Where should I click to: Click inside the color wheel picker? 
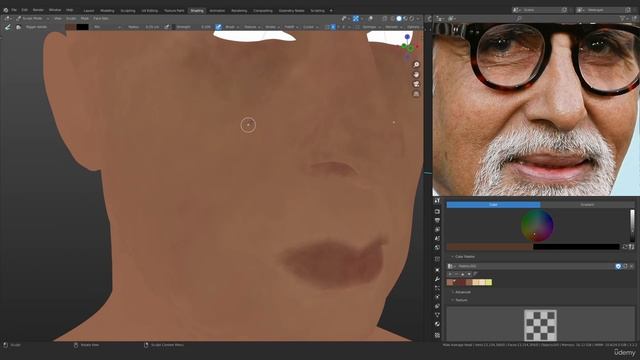point(537,226)
